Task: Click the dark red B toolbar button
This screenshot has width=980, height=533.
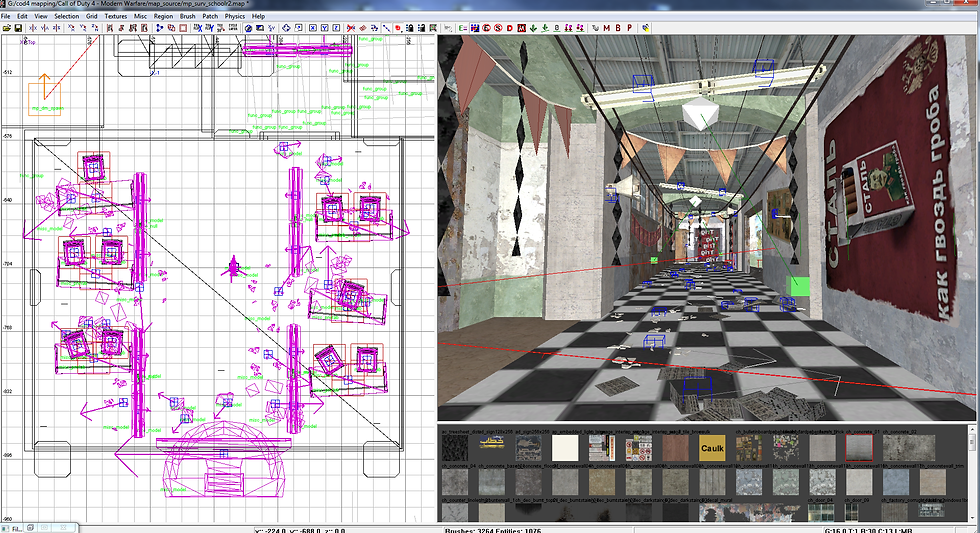Action: [x=618, y=28]
